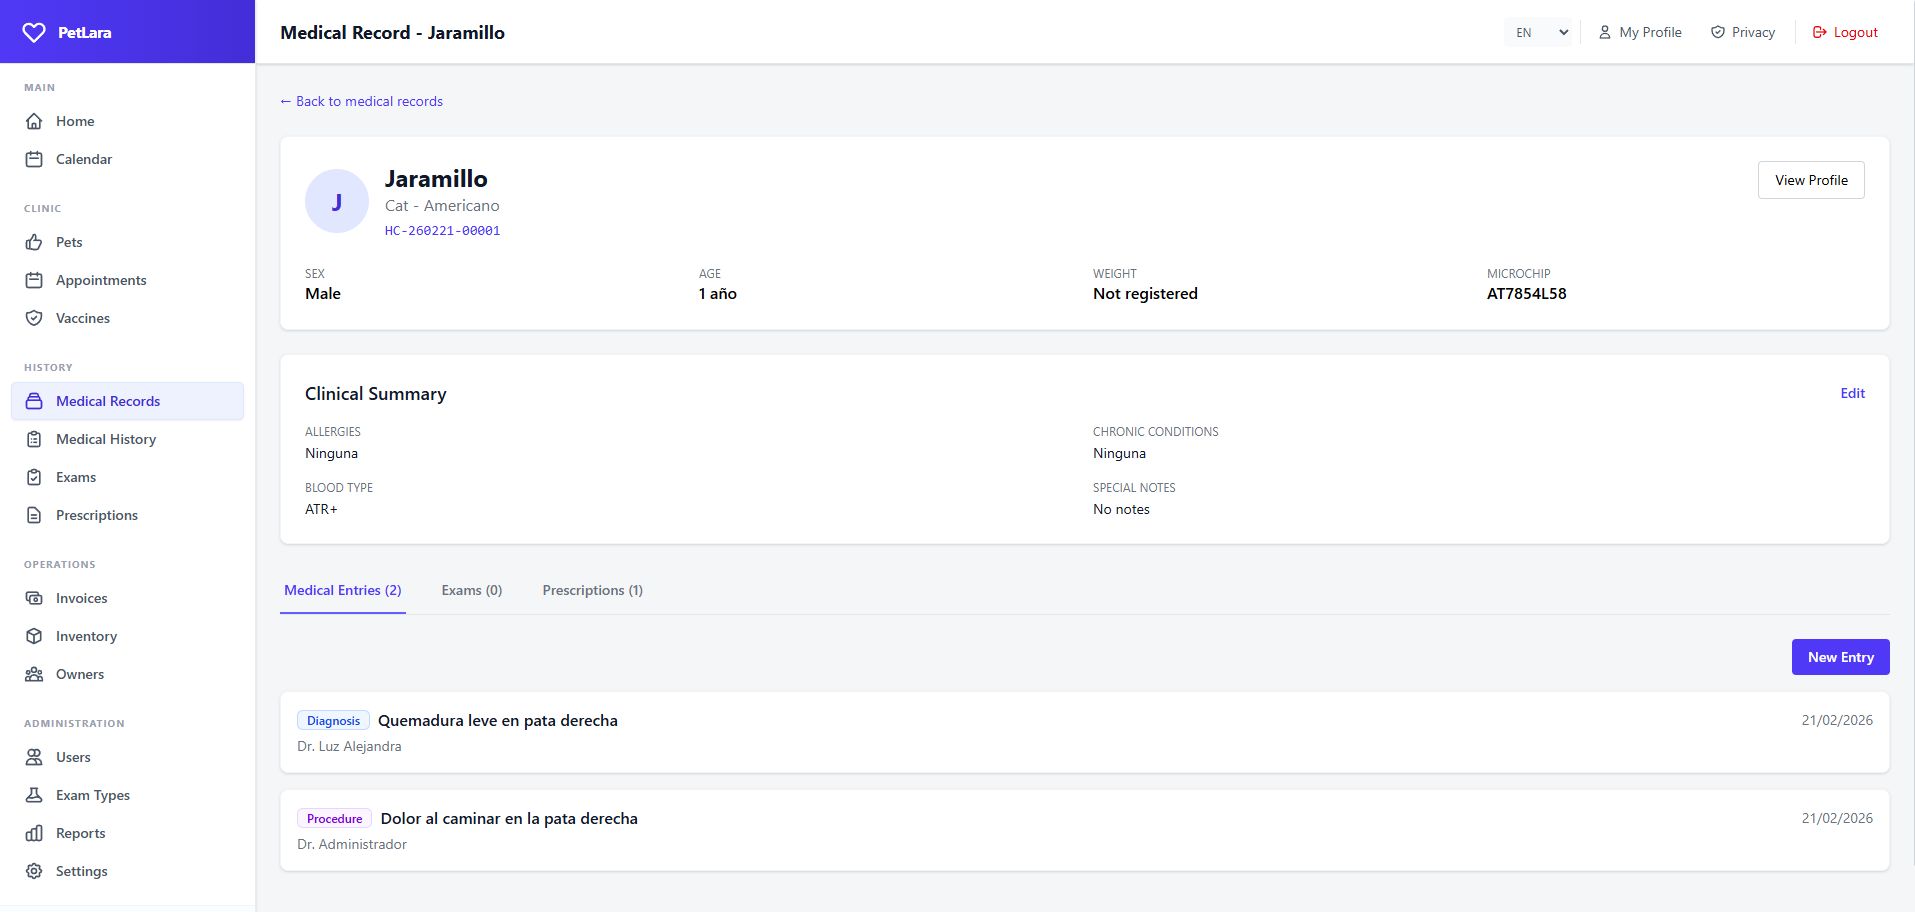Open Medical History in the sidebar
Viewport: 1915px width, 912px height.
(x=106, y=439)
